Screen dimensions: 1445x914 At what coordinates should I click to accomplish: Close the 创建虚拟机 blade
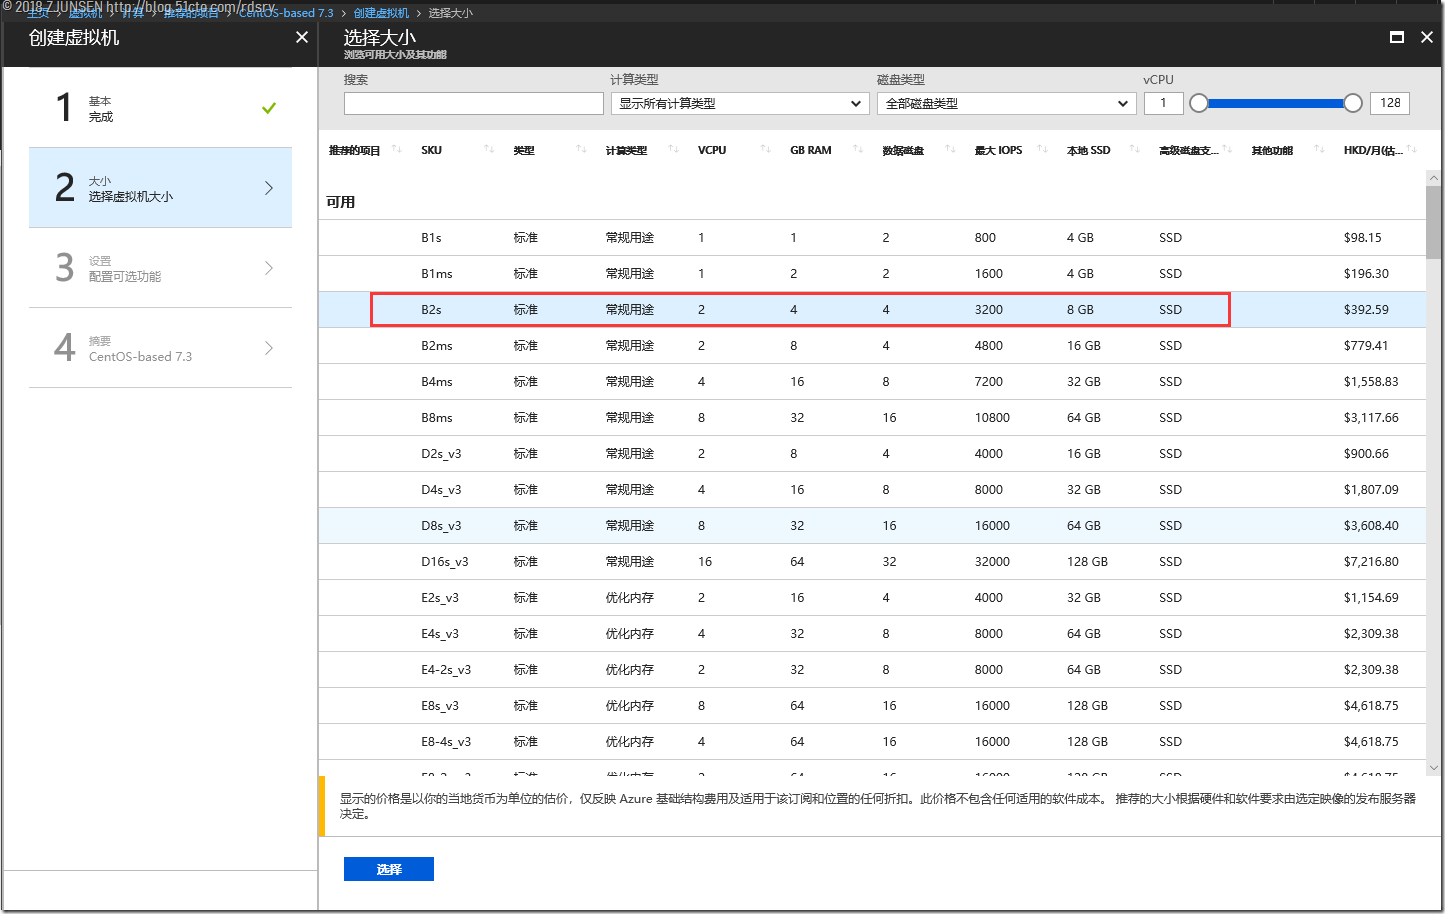pyautogui.click(x=302, y=37)
